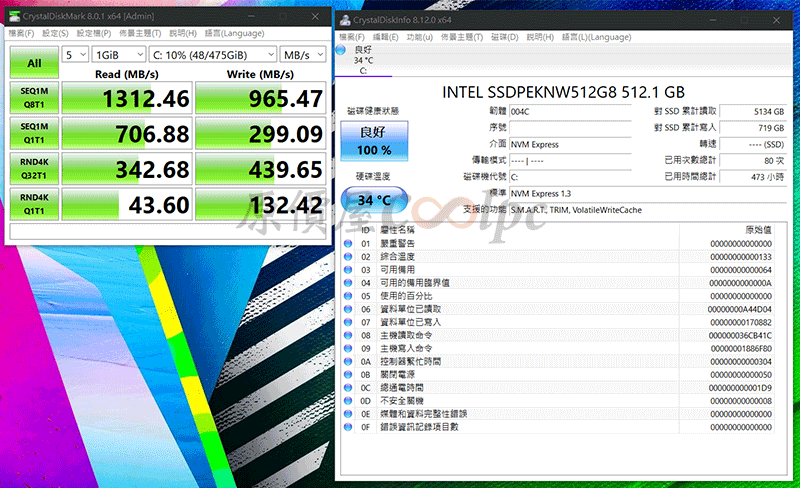Open 設定(S) menu in CrystalDiskMark
Image resolution: width=800 pixels, height=488 pixels.
[55, 33]
